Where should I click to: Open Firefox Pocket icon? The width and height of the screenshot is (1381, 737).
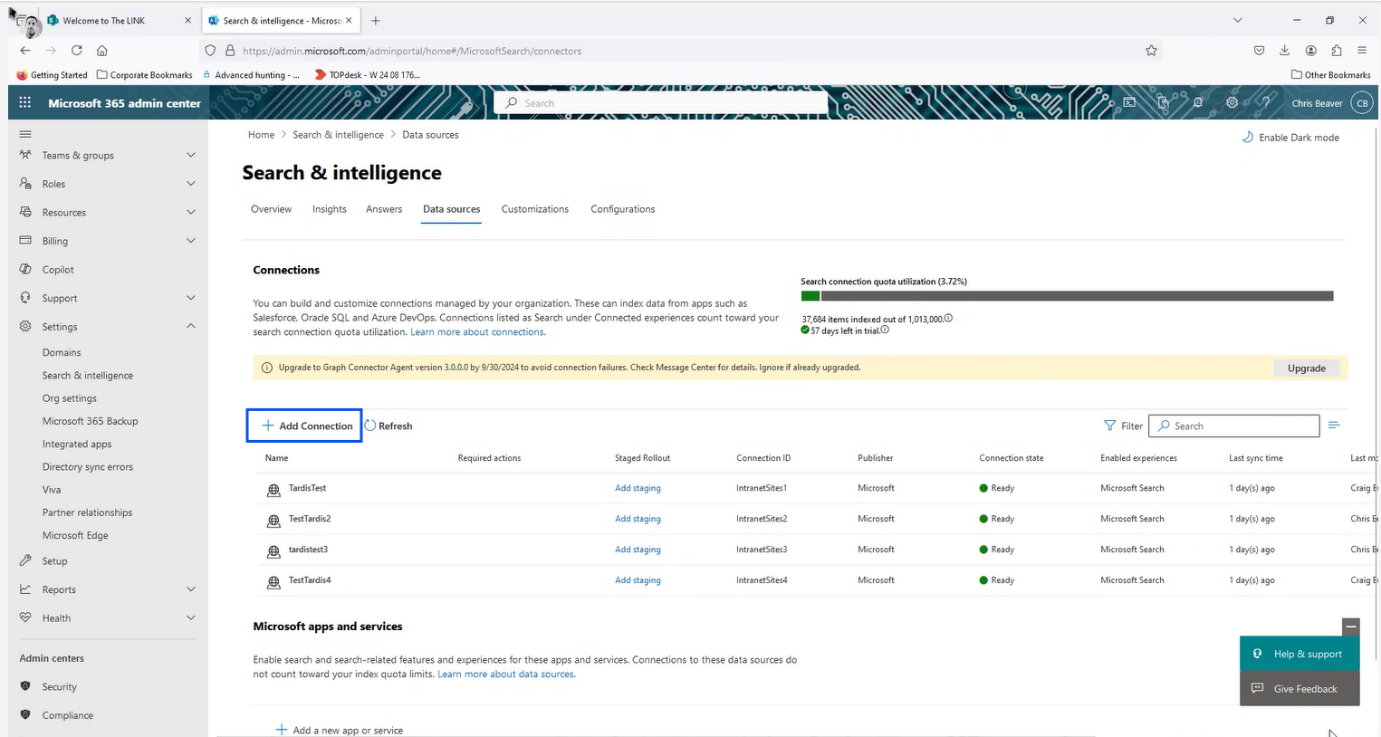1259,50
